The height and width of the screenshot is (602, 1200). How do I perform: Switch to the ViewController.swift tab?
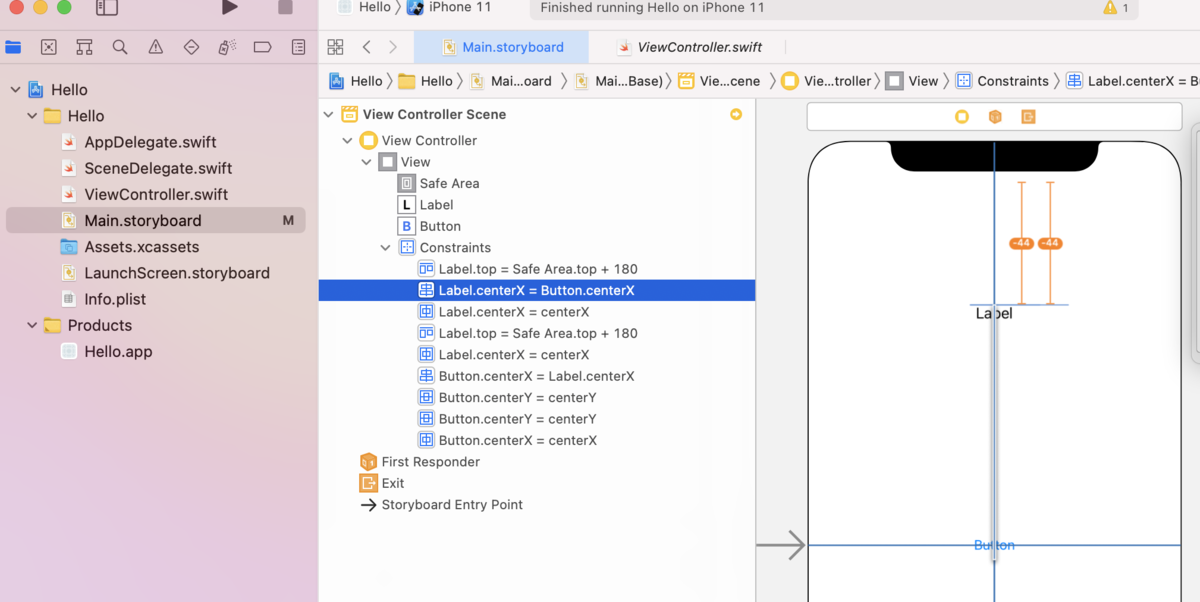[x=689, y=47]
